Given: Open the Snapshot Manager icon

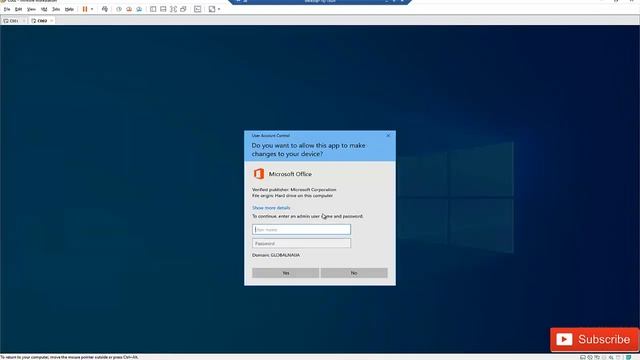Looking at the screenshot, I should coord(139,9).
